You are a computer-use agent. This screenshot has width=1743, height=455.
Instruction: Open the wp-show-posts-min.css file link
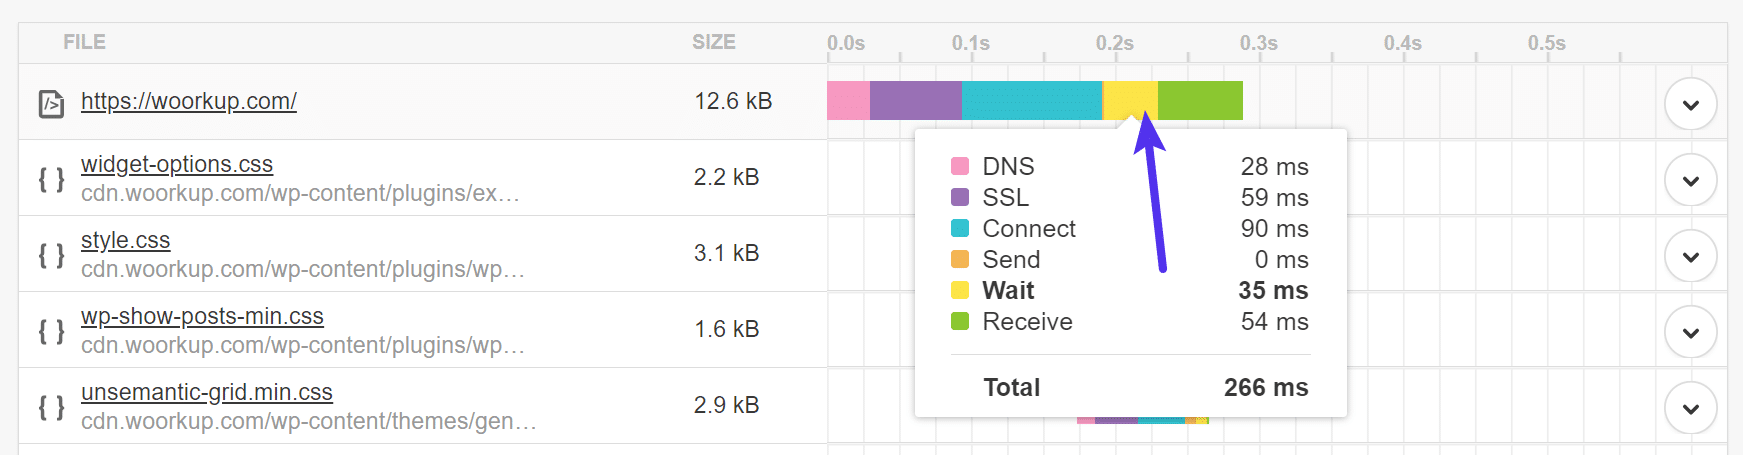pos(202,316)
